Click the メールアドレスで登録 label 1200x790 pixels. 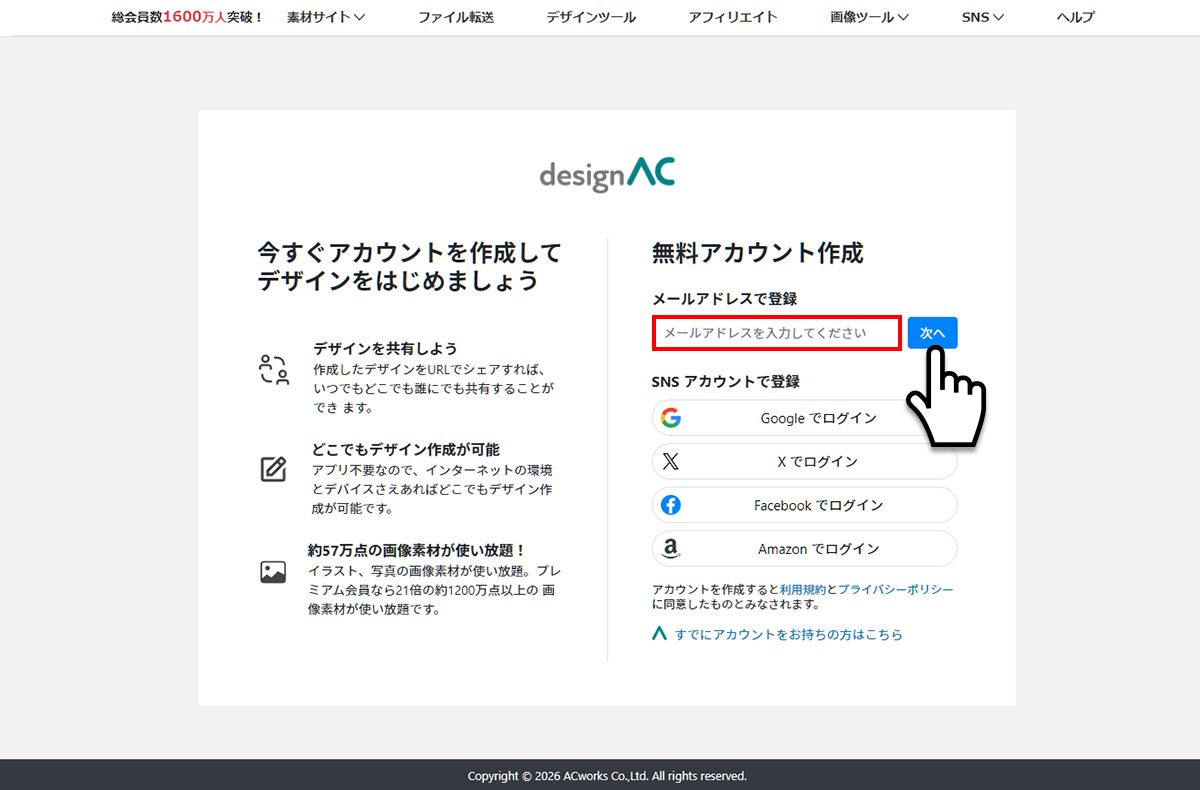pyautogui.click(x=724, y=299)
